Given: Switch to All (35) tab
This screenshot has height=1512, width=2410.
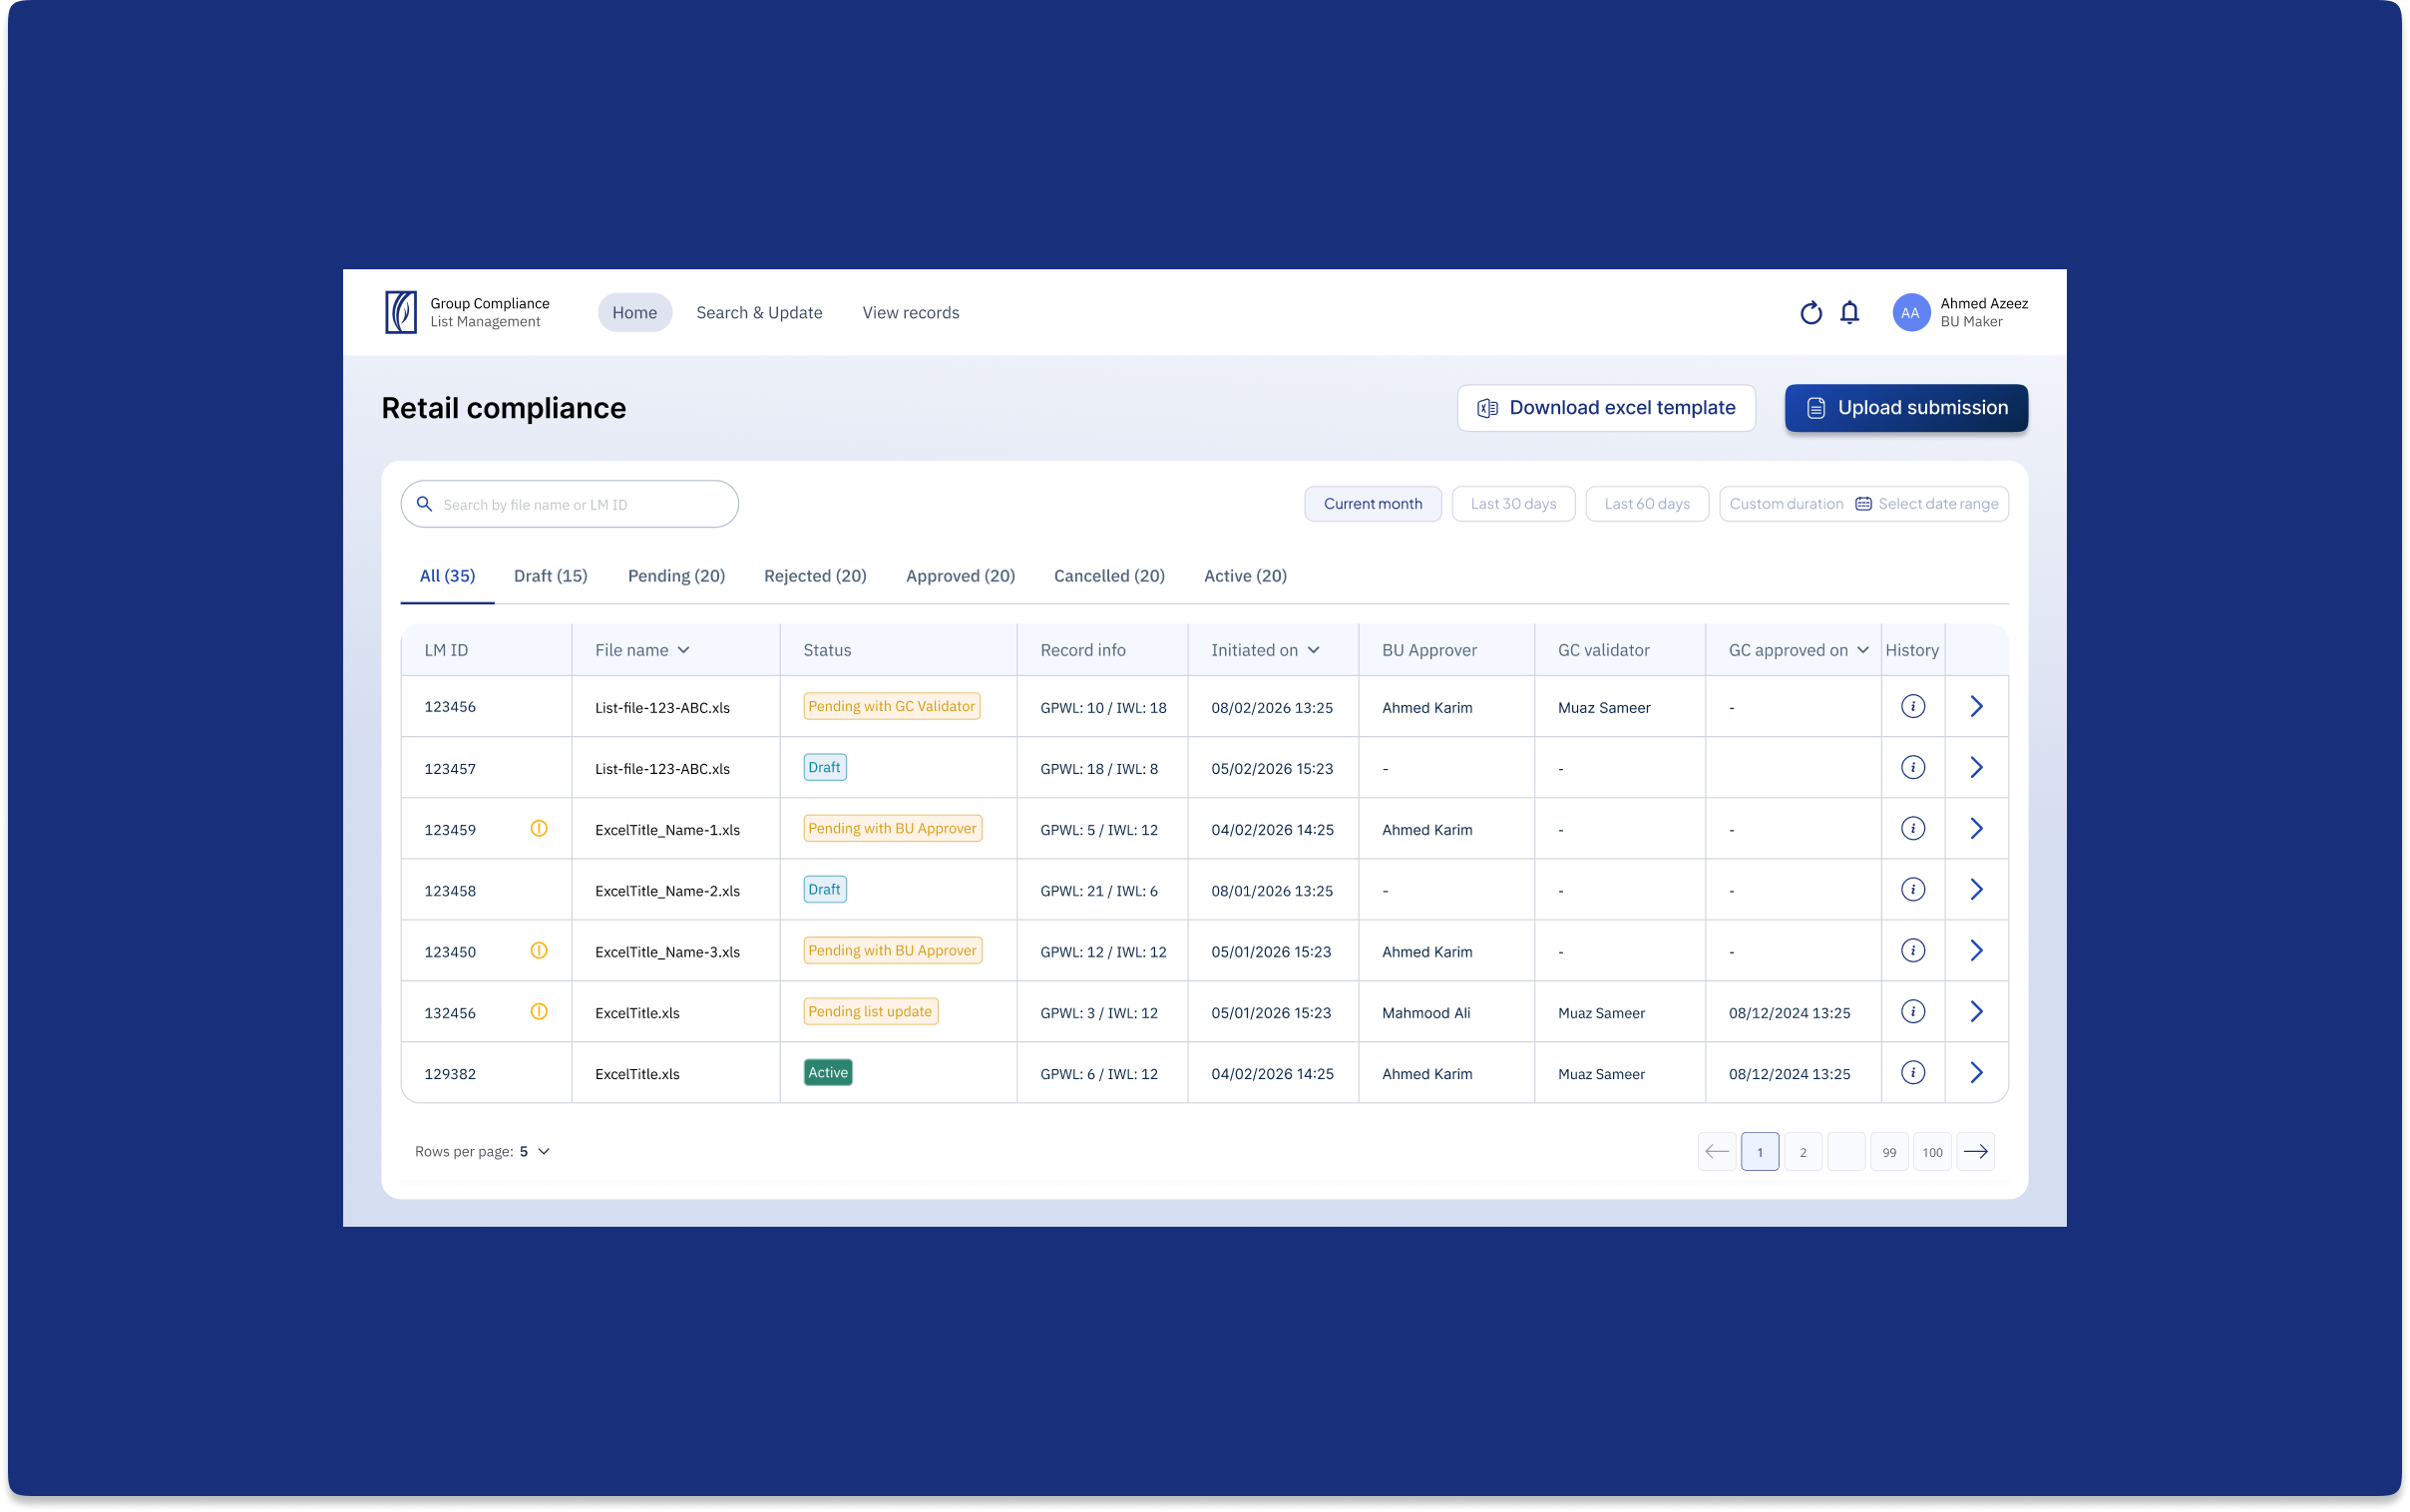Looking at the screenshot, I should click(447, 576).
